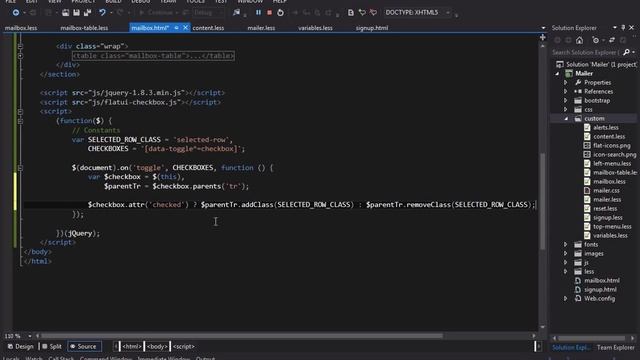
Task: Select the <script> breadcrumb tag
Action: [184, 347]
